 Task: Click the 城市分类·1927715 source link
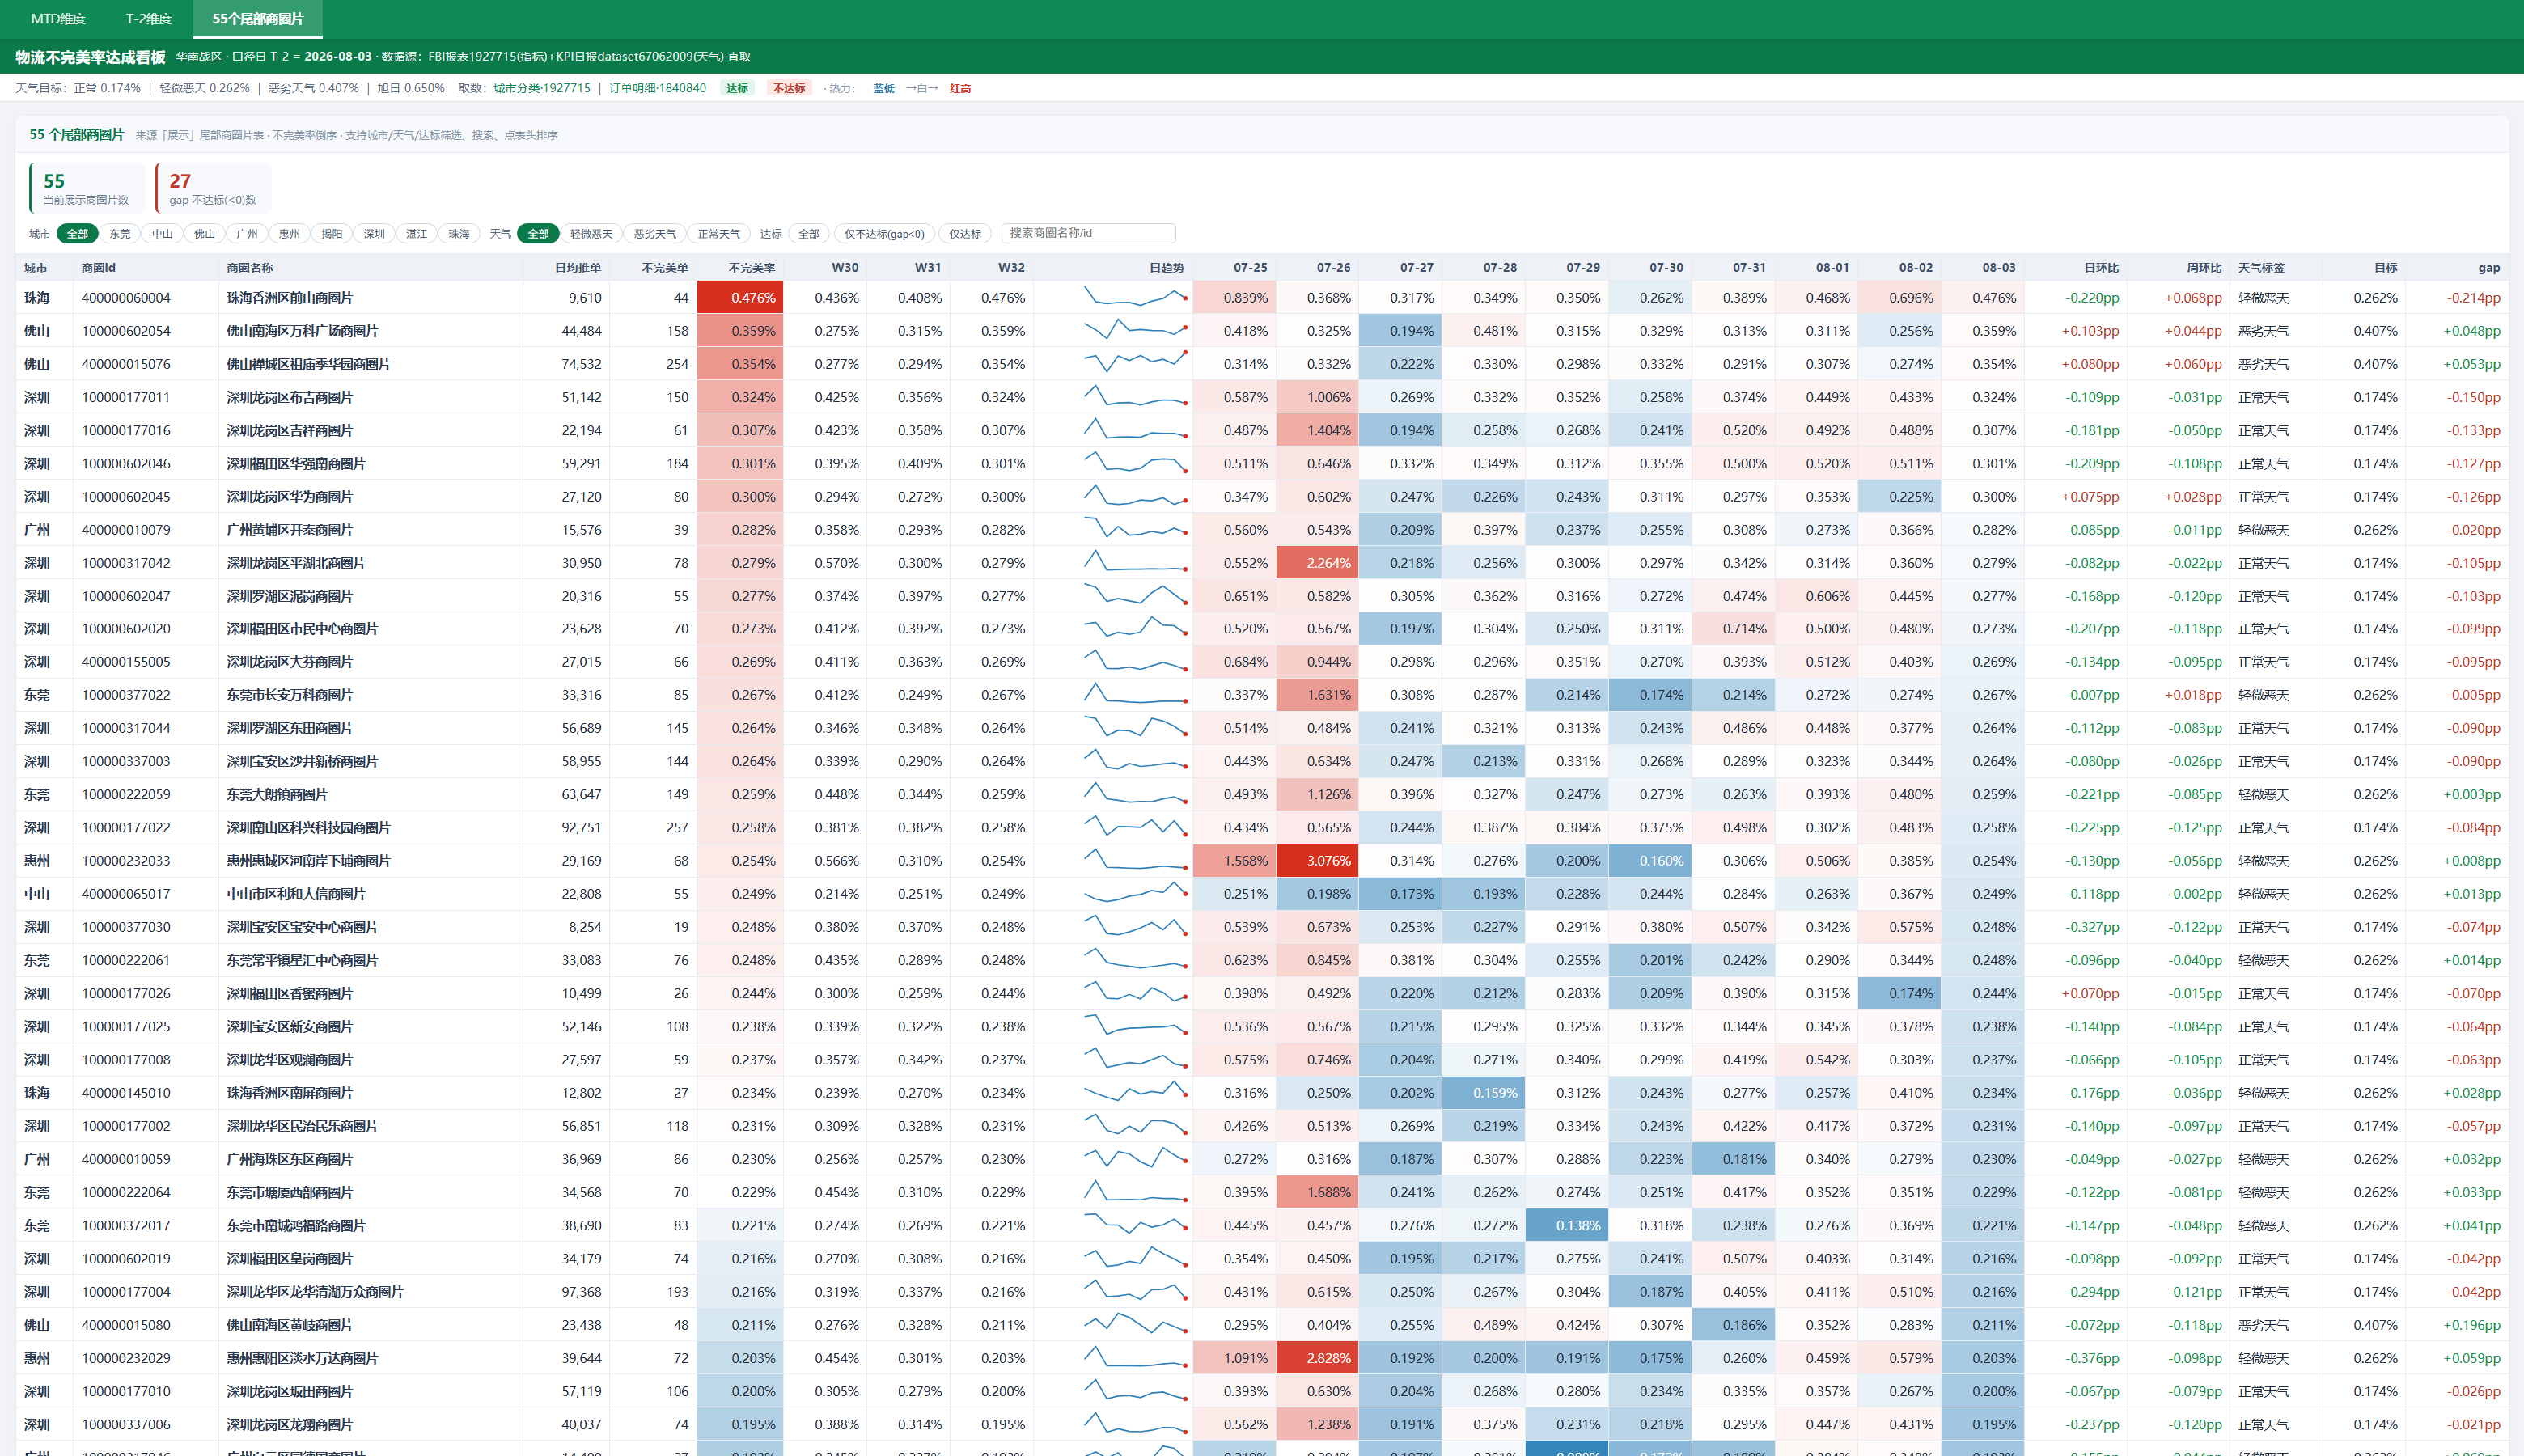tap(542, 88)
